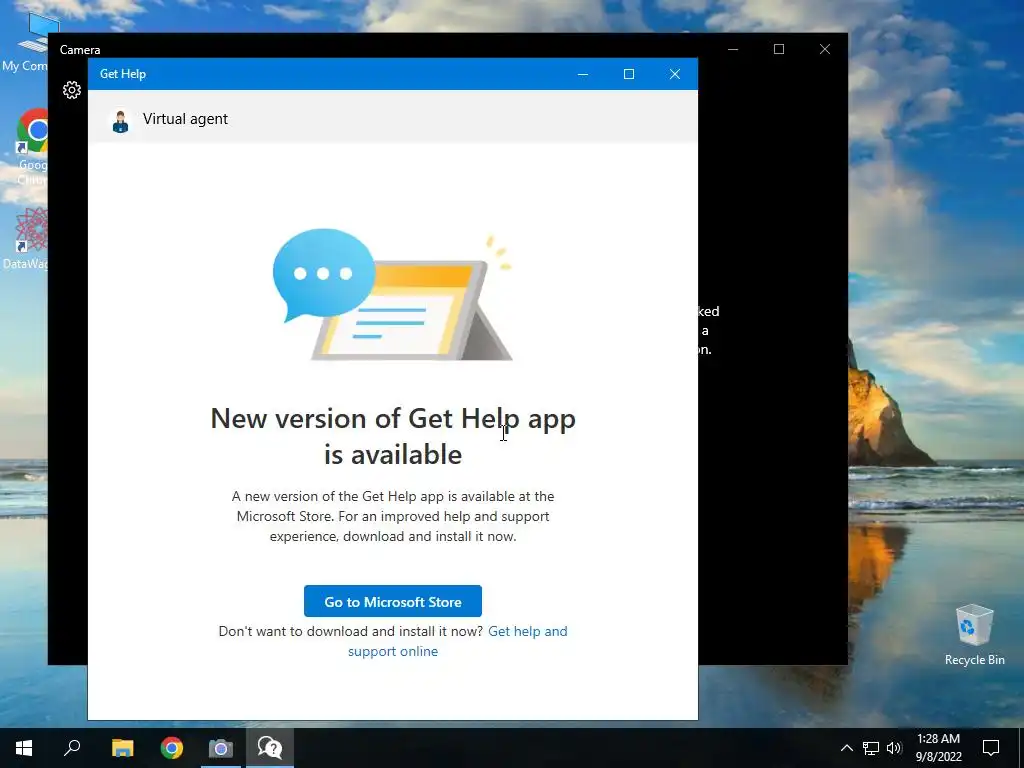Open the clock showing 1:28 AM

938,748
